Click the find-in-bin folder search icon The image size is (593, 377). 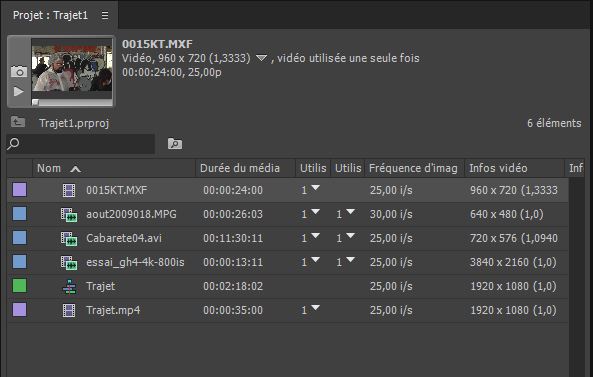(x=175, y=143)
